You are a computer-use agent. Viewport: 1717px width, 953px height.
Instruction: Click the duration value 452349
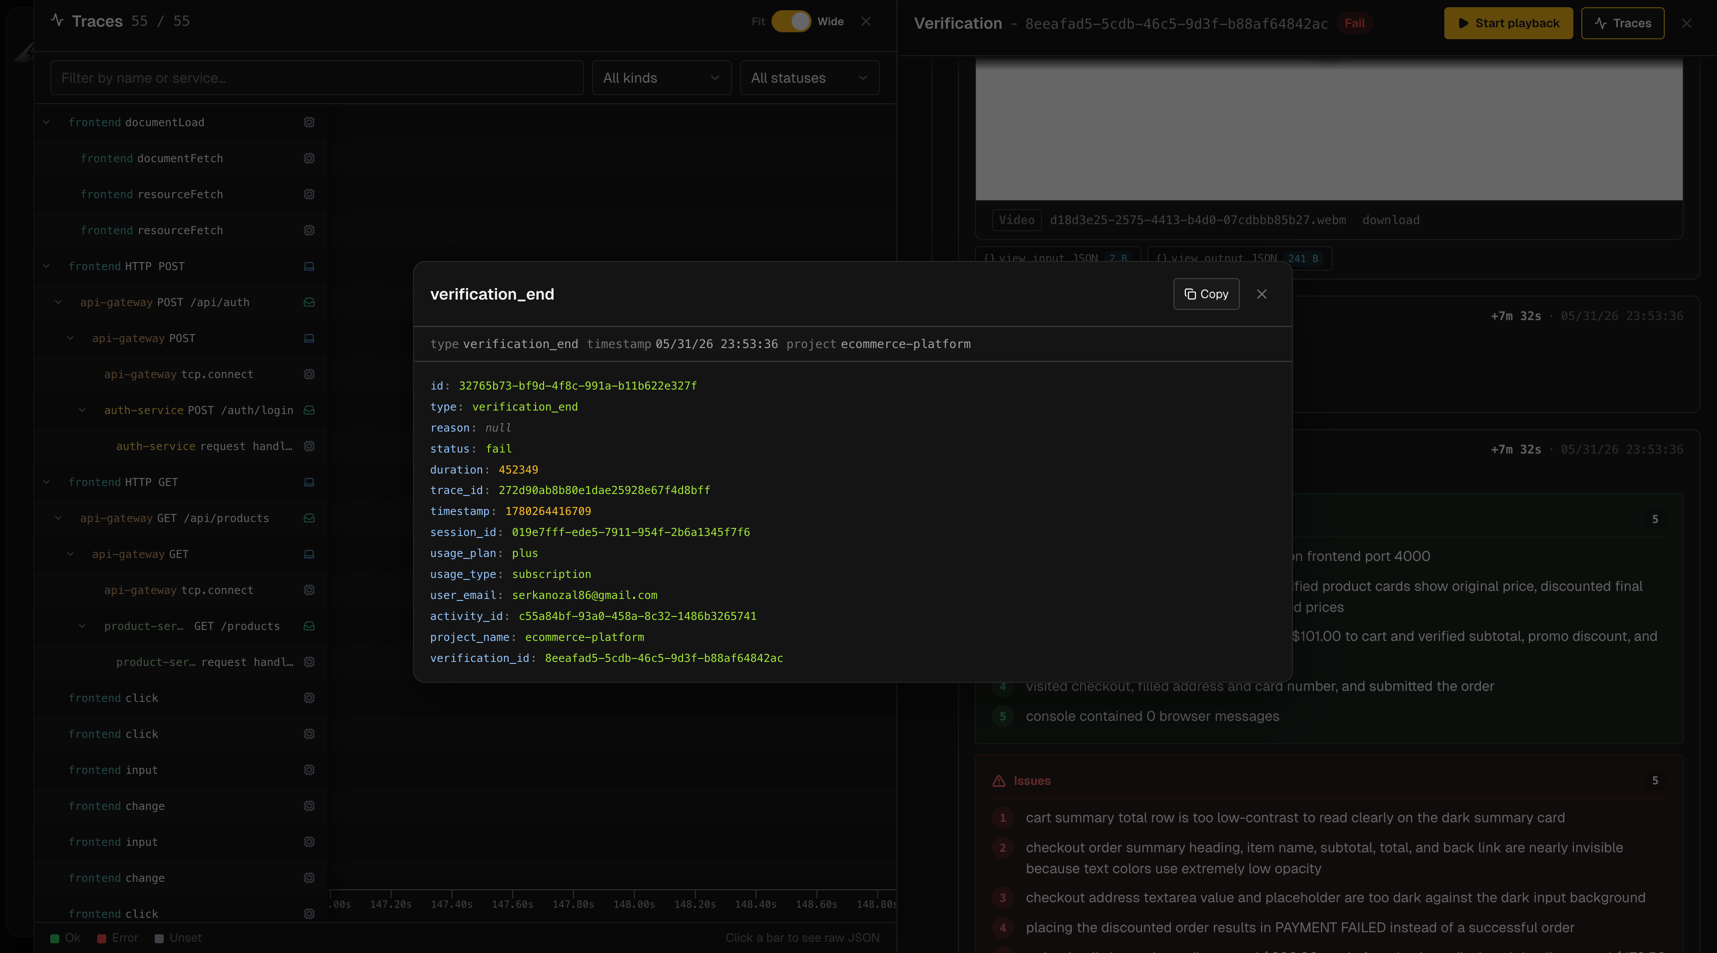pyautogui.click(x=518, y=469)
